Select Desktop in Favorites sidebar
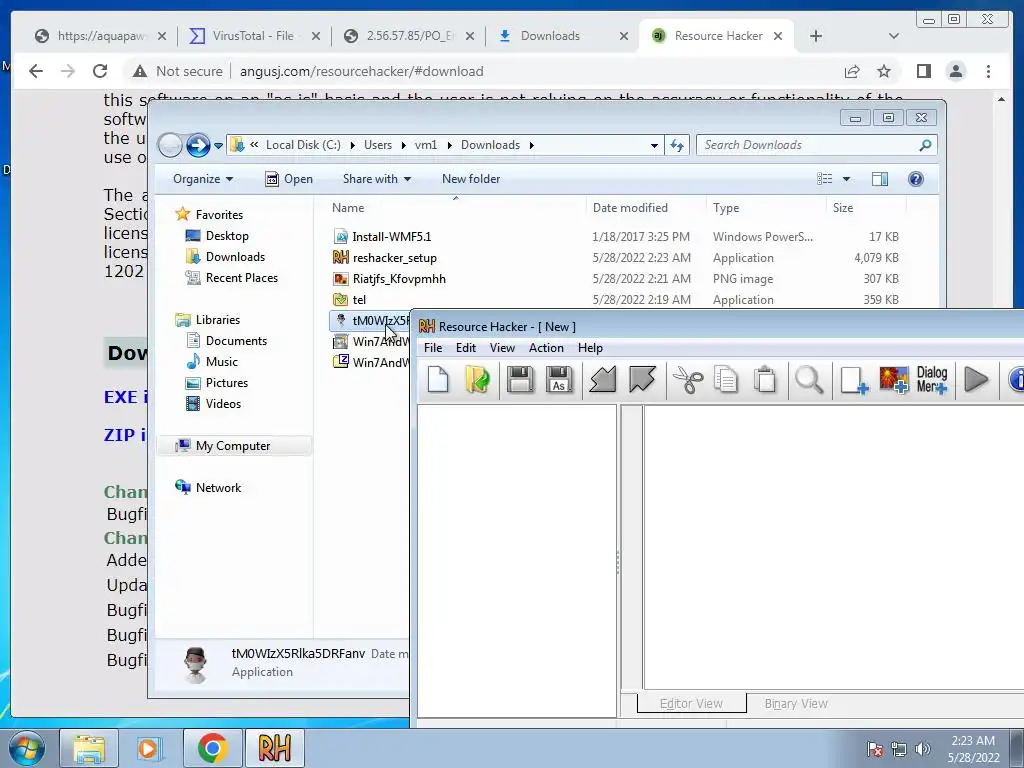1024x768 pixels. [227, 236]
